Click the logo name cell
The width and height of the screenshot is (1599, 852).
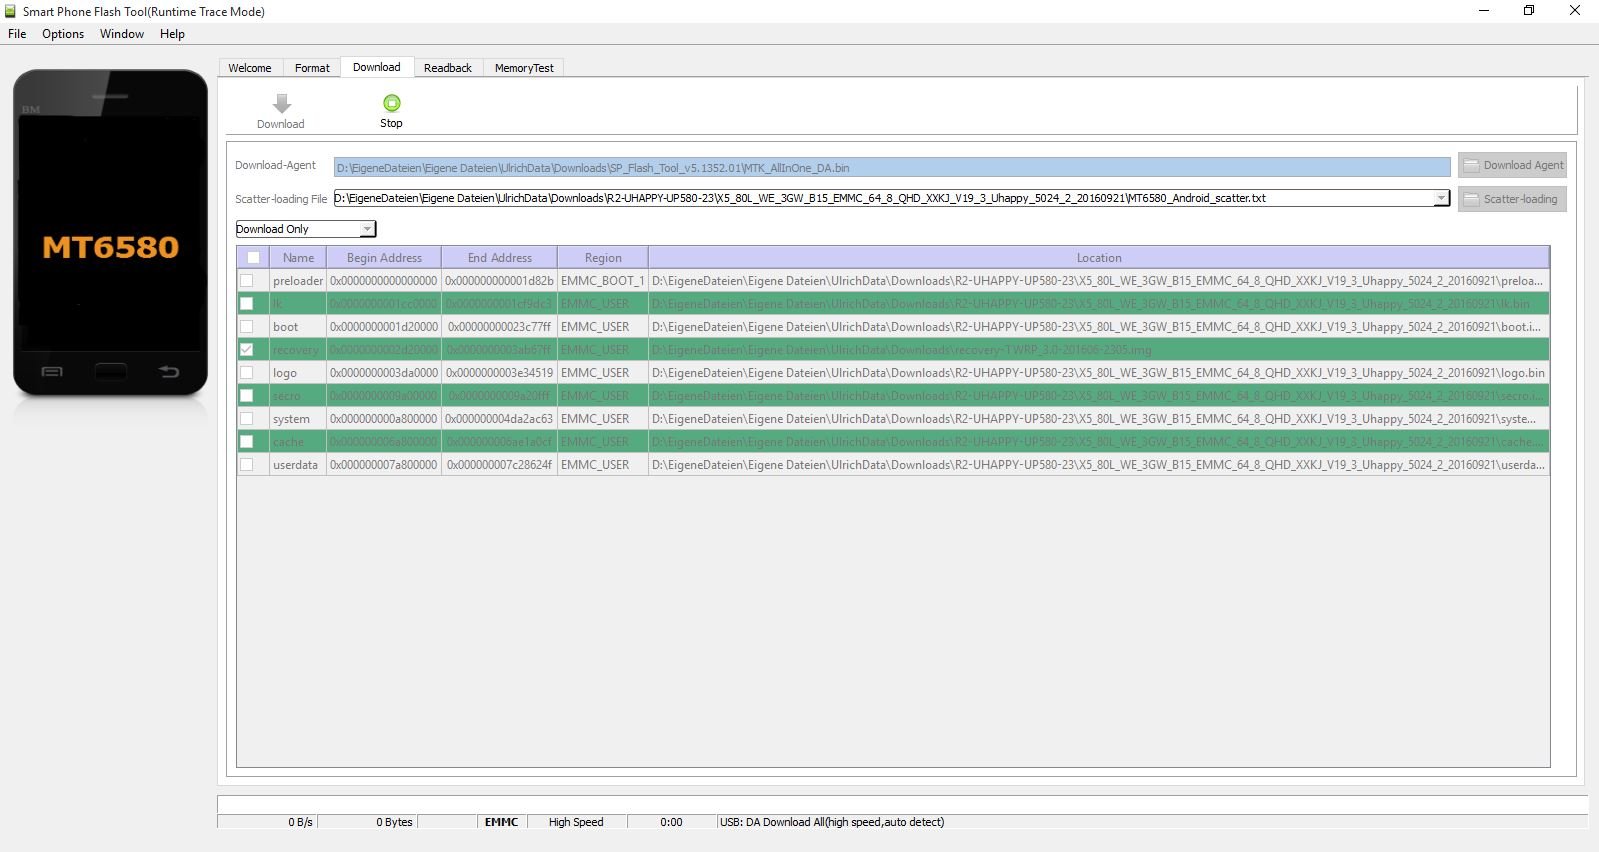click(298, 373)
